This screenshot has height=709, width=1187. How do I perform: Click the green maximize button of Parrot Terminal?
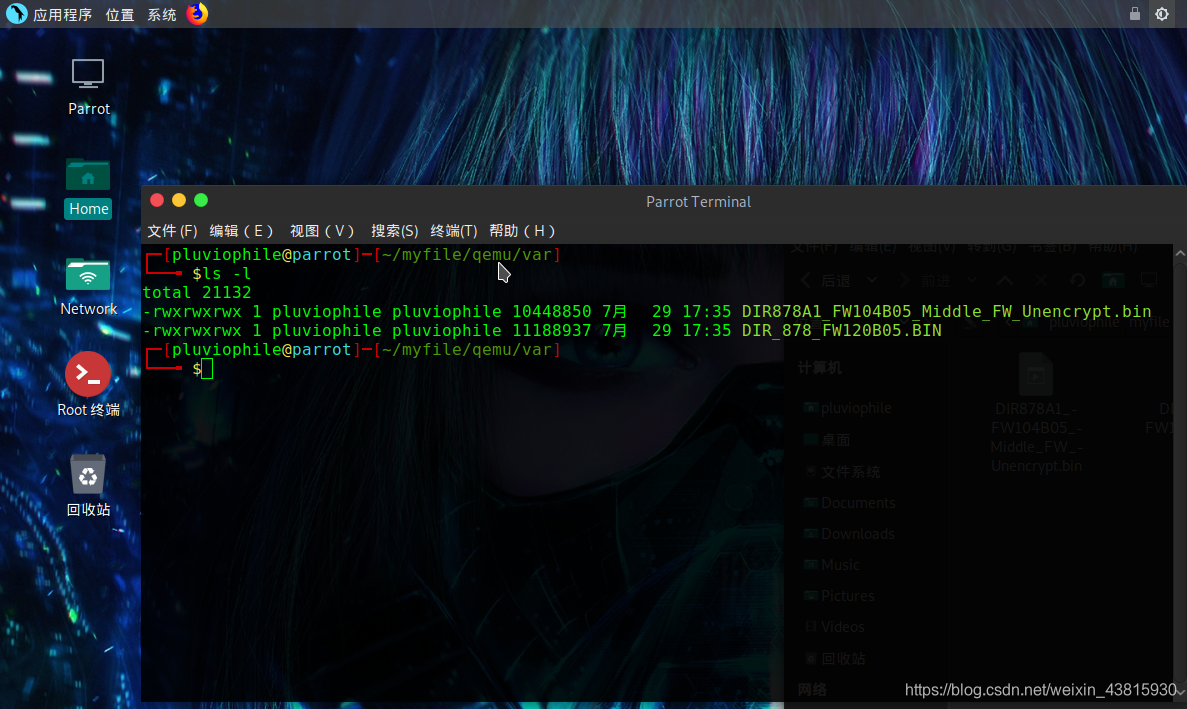(201, 200)
